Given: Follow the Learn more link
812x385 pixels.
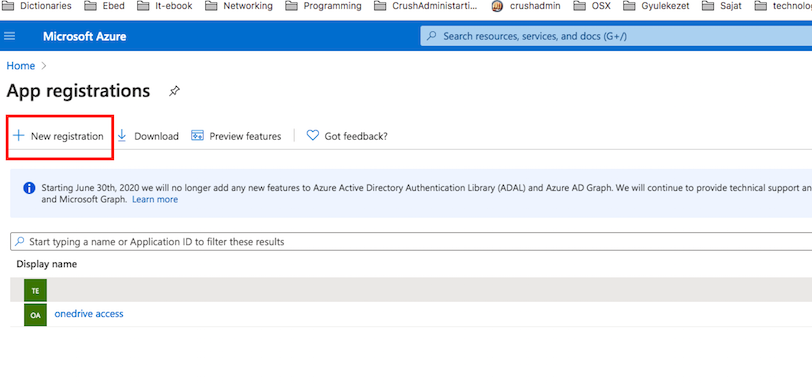Looking at the screenshot, I should (x=155, y=199).
